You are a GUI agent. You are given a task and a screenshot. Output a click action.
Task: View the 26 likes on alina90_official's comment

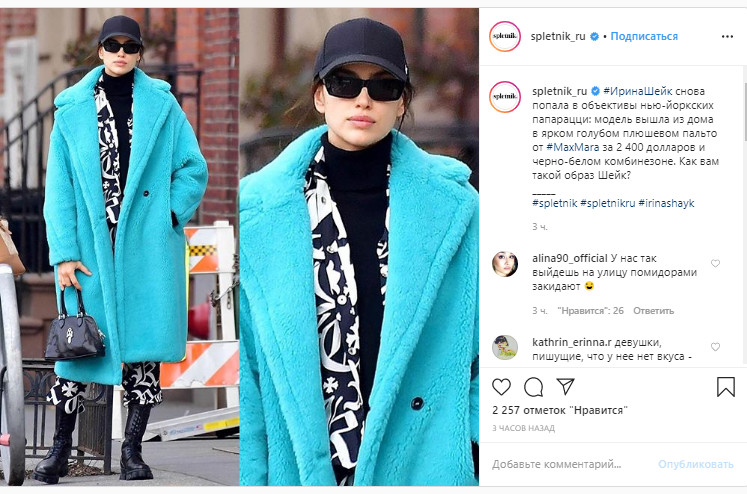click(590, 311)
